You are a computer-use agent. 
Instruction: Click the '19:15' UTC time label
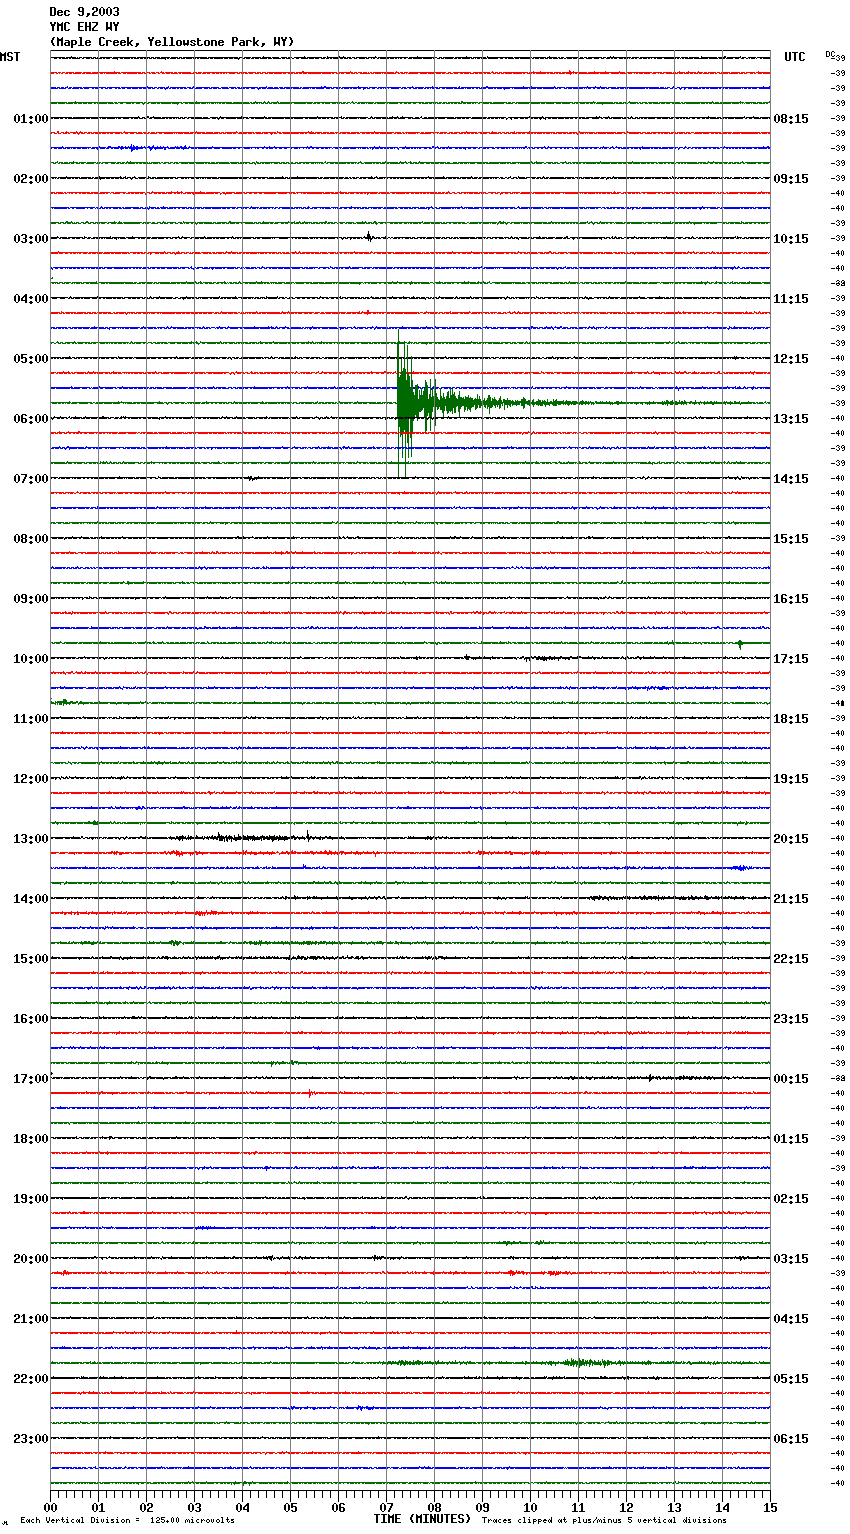click(x=791, y=779)
